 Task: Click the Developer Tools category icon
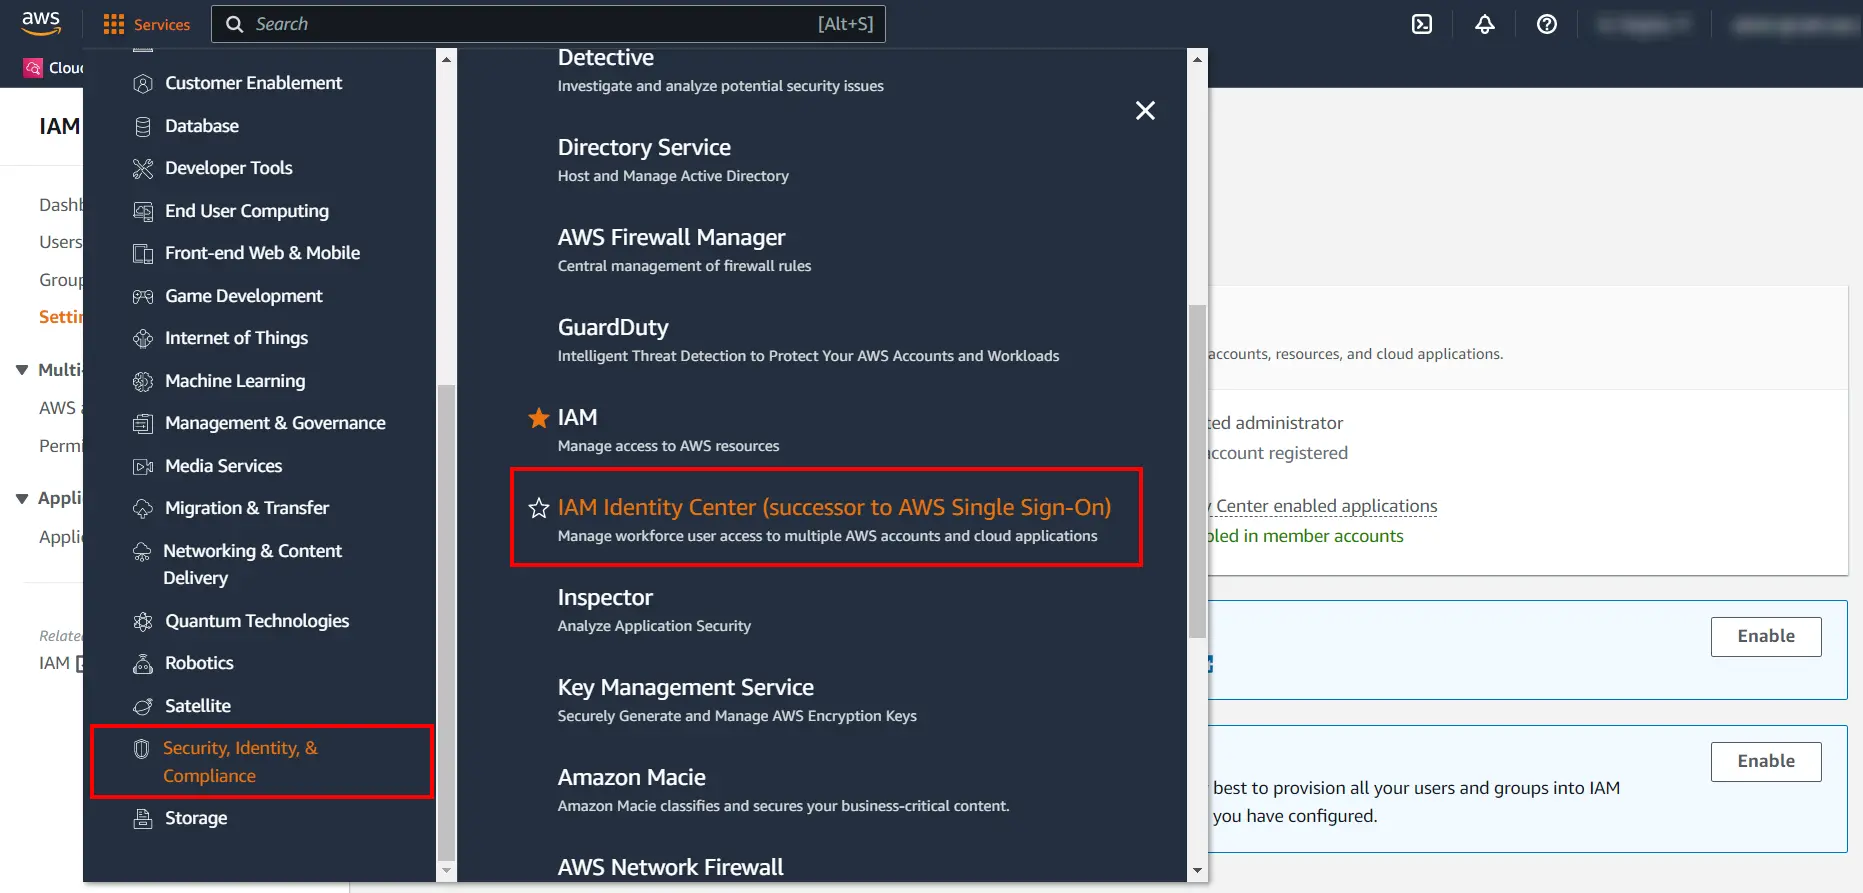click(x=143, y=168)
